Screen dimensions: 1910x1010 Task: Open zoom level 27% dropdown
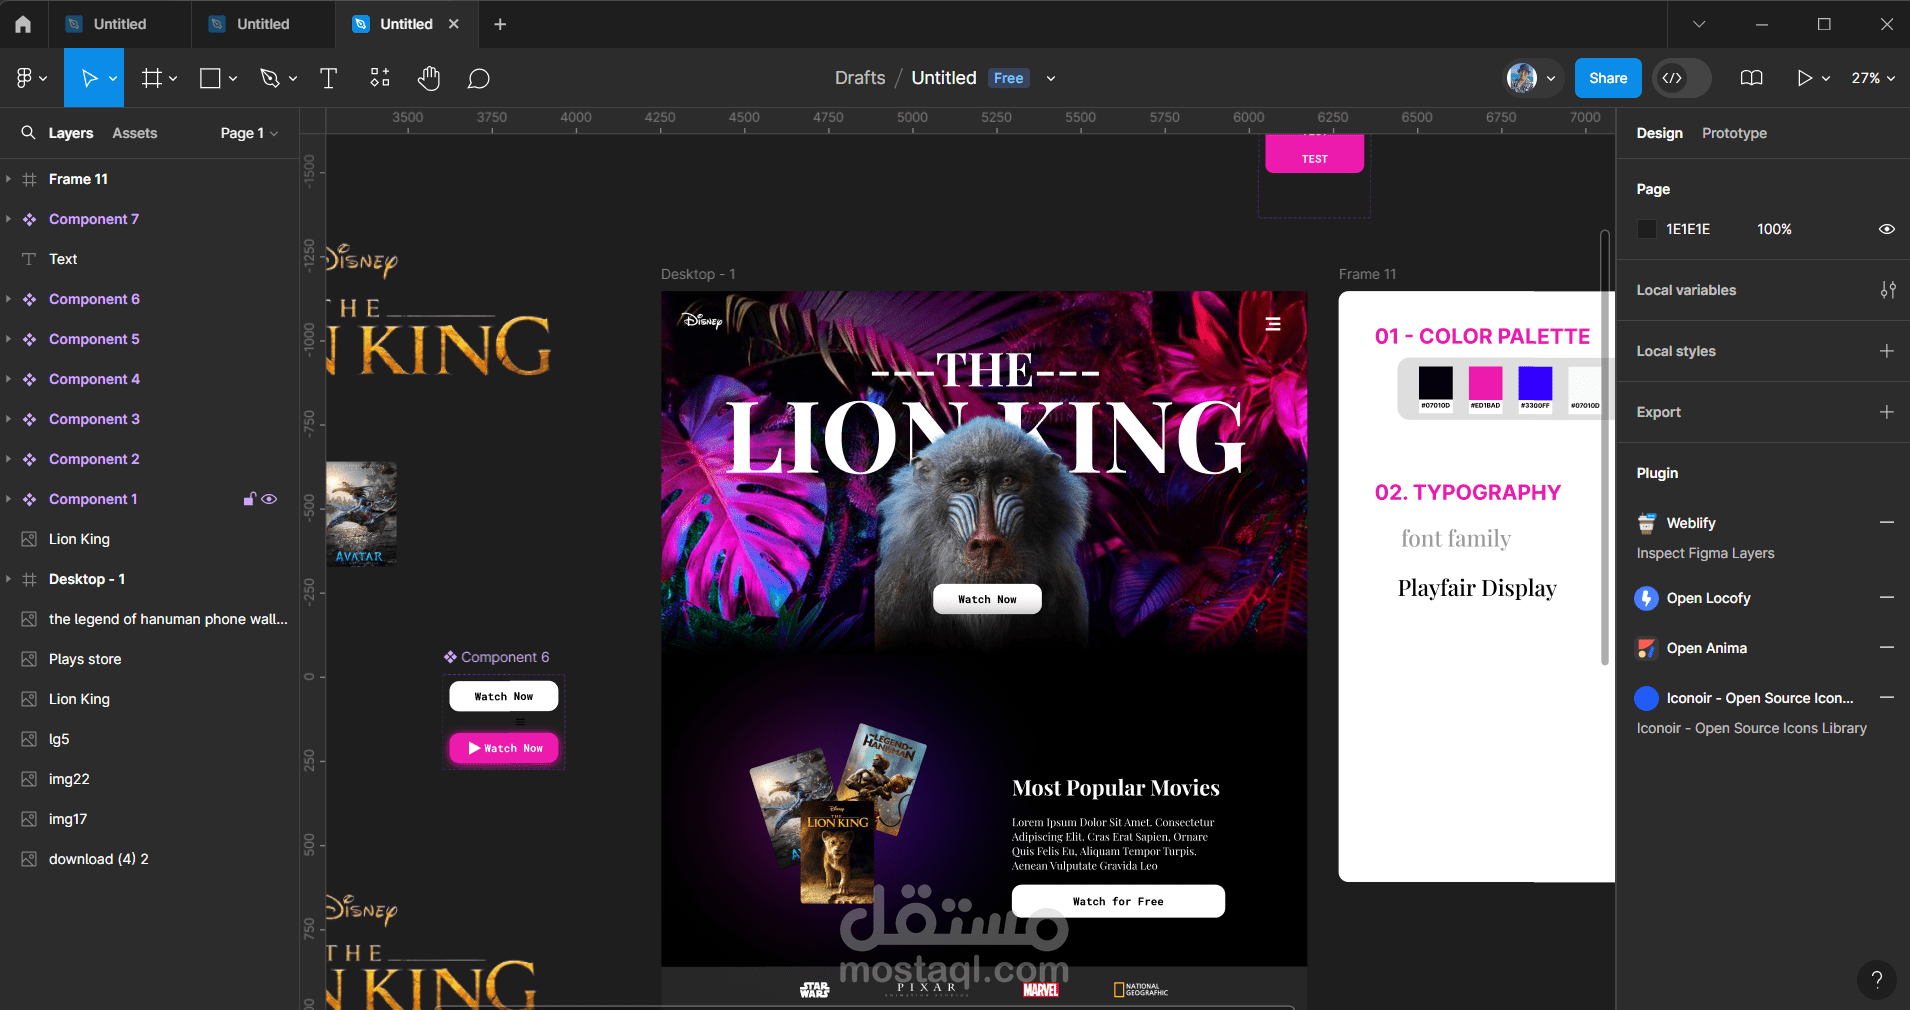click(1872, 78)
